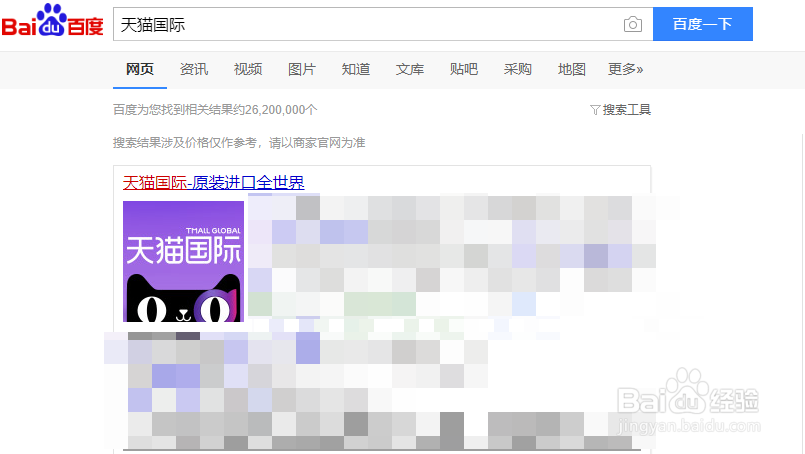
Task: Open the 天猫国际-原装进口全世界 result link
Action: pos(214,182)
